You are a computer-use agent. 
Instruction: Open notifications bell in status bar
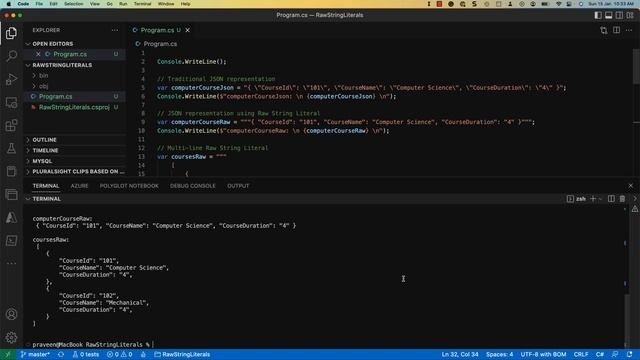tap(629, 354)
